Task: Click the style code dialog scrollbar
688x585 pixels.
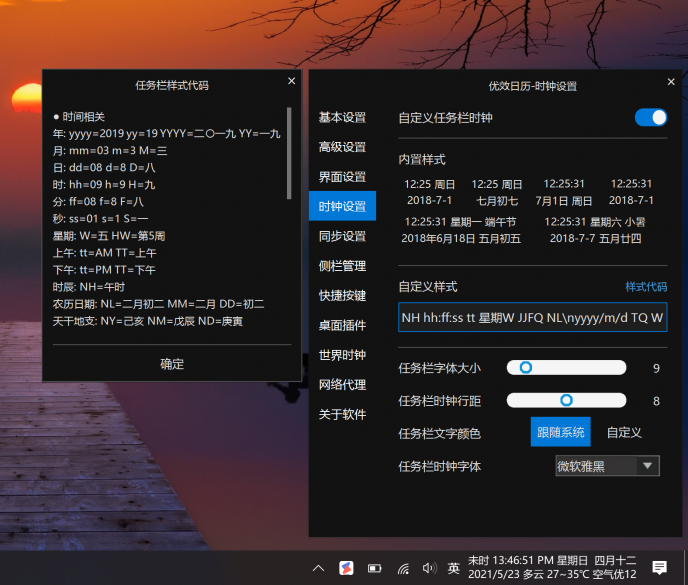Action: pyautogui.click(x=289, y=153)
